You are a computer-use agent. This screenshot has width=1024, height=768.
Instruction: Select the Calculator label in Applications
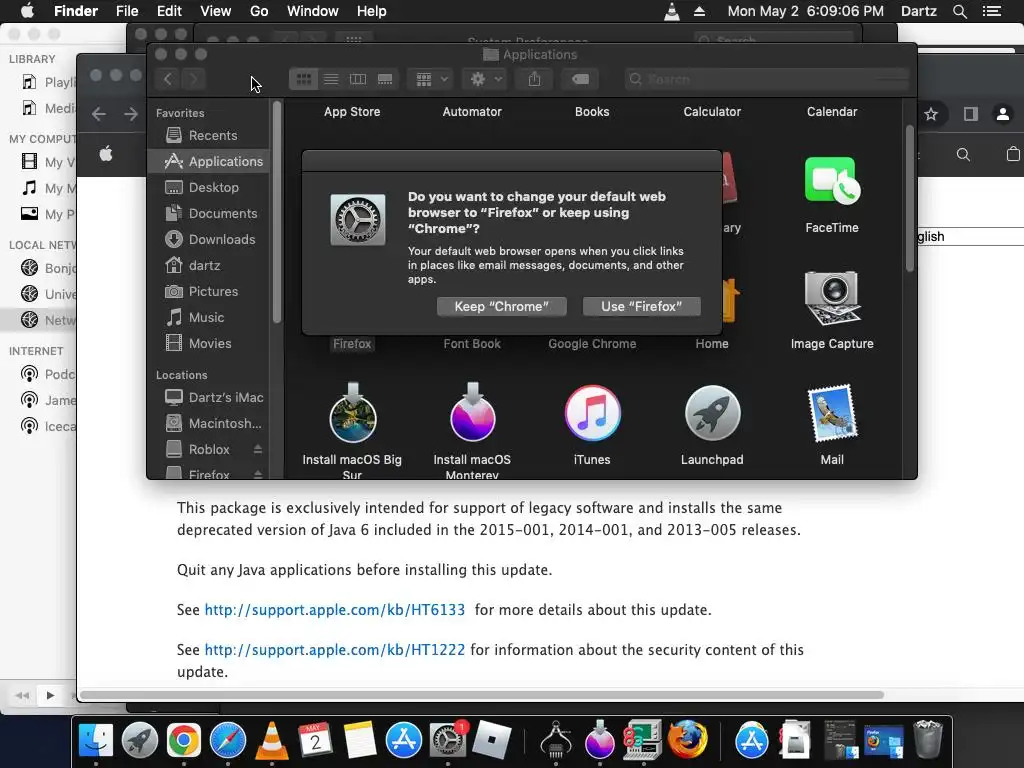(712, 112)
